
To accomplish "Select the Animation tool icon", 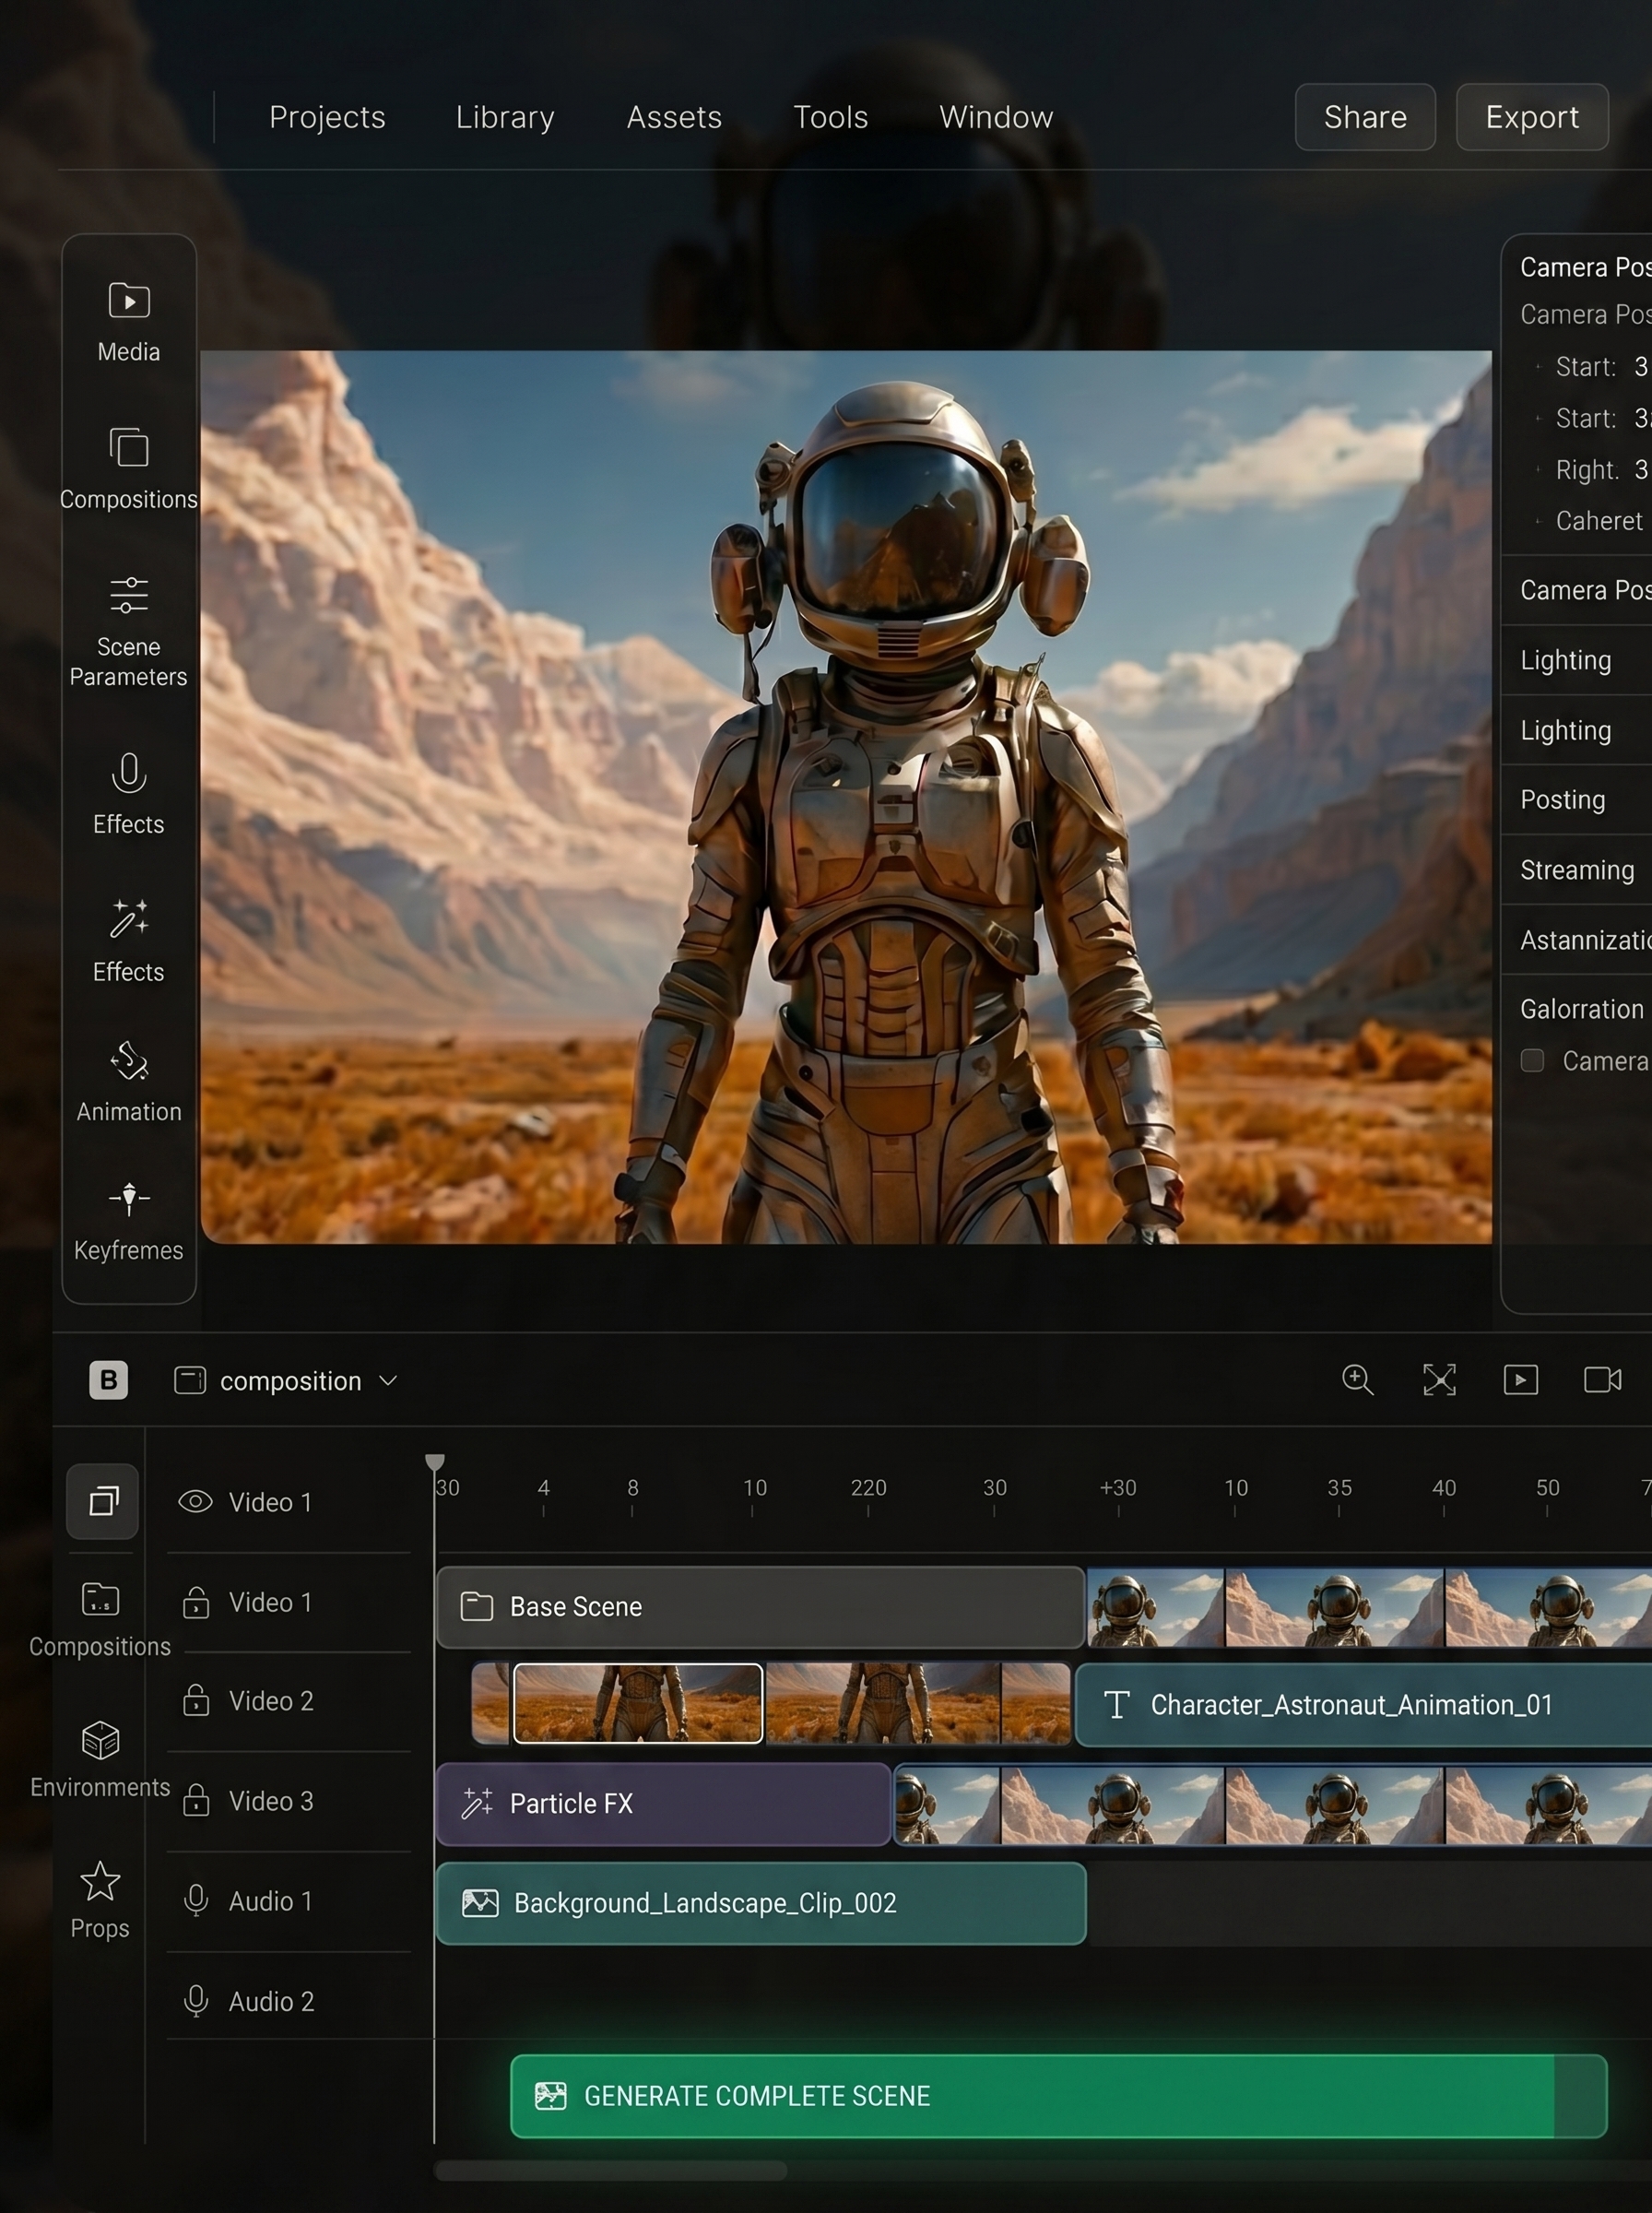I will (129, 1061).
